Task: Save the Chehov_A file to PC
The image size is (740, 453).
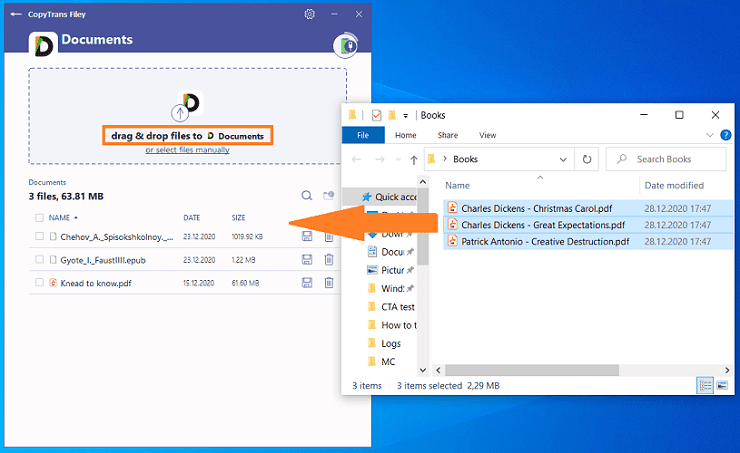Action: point(307,236)
